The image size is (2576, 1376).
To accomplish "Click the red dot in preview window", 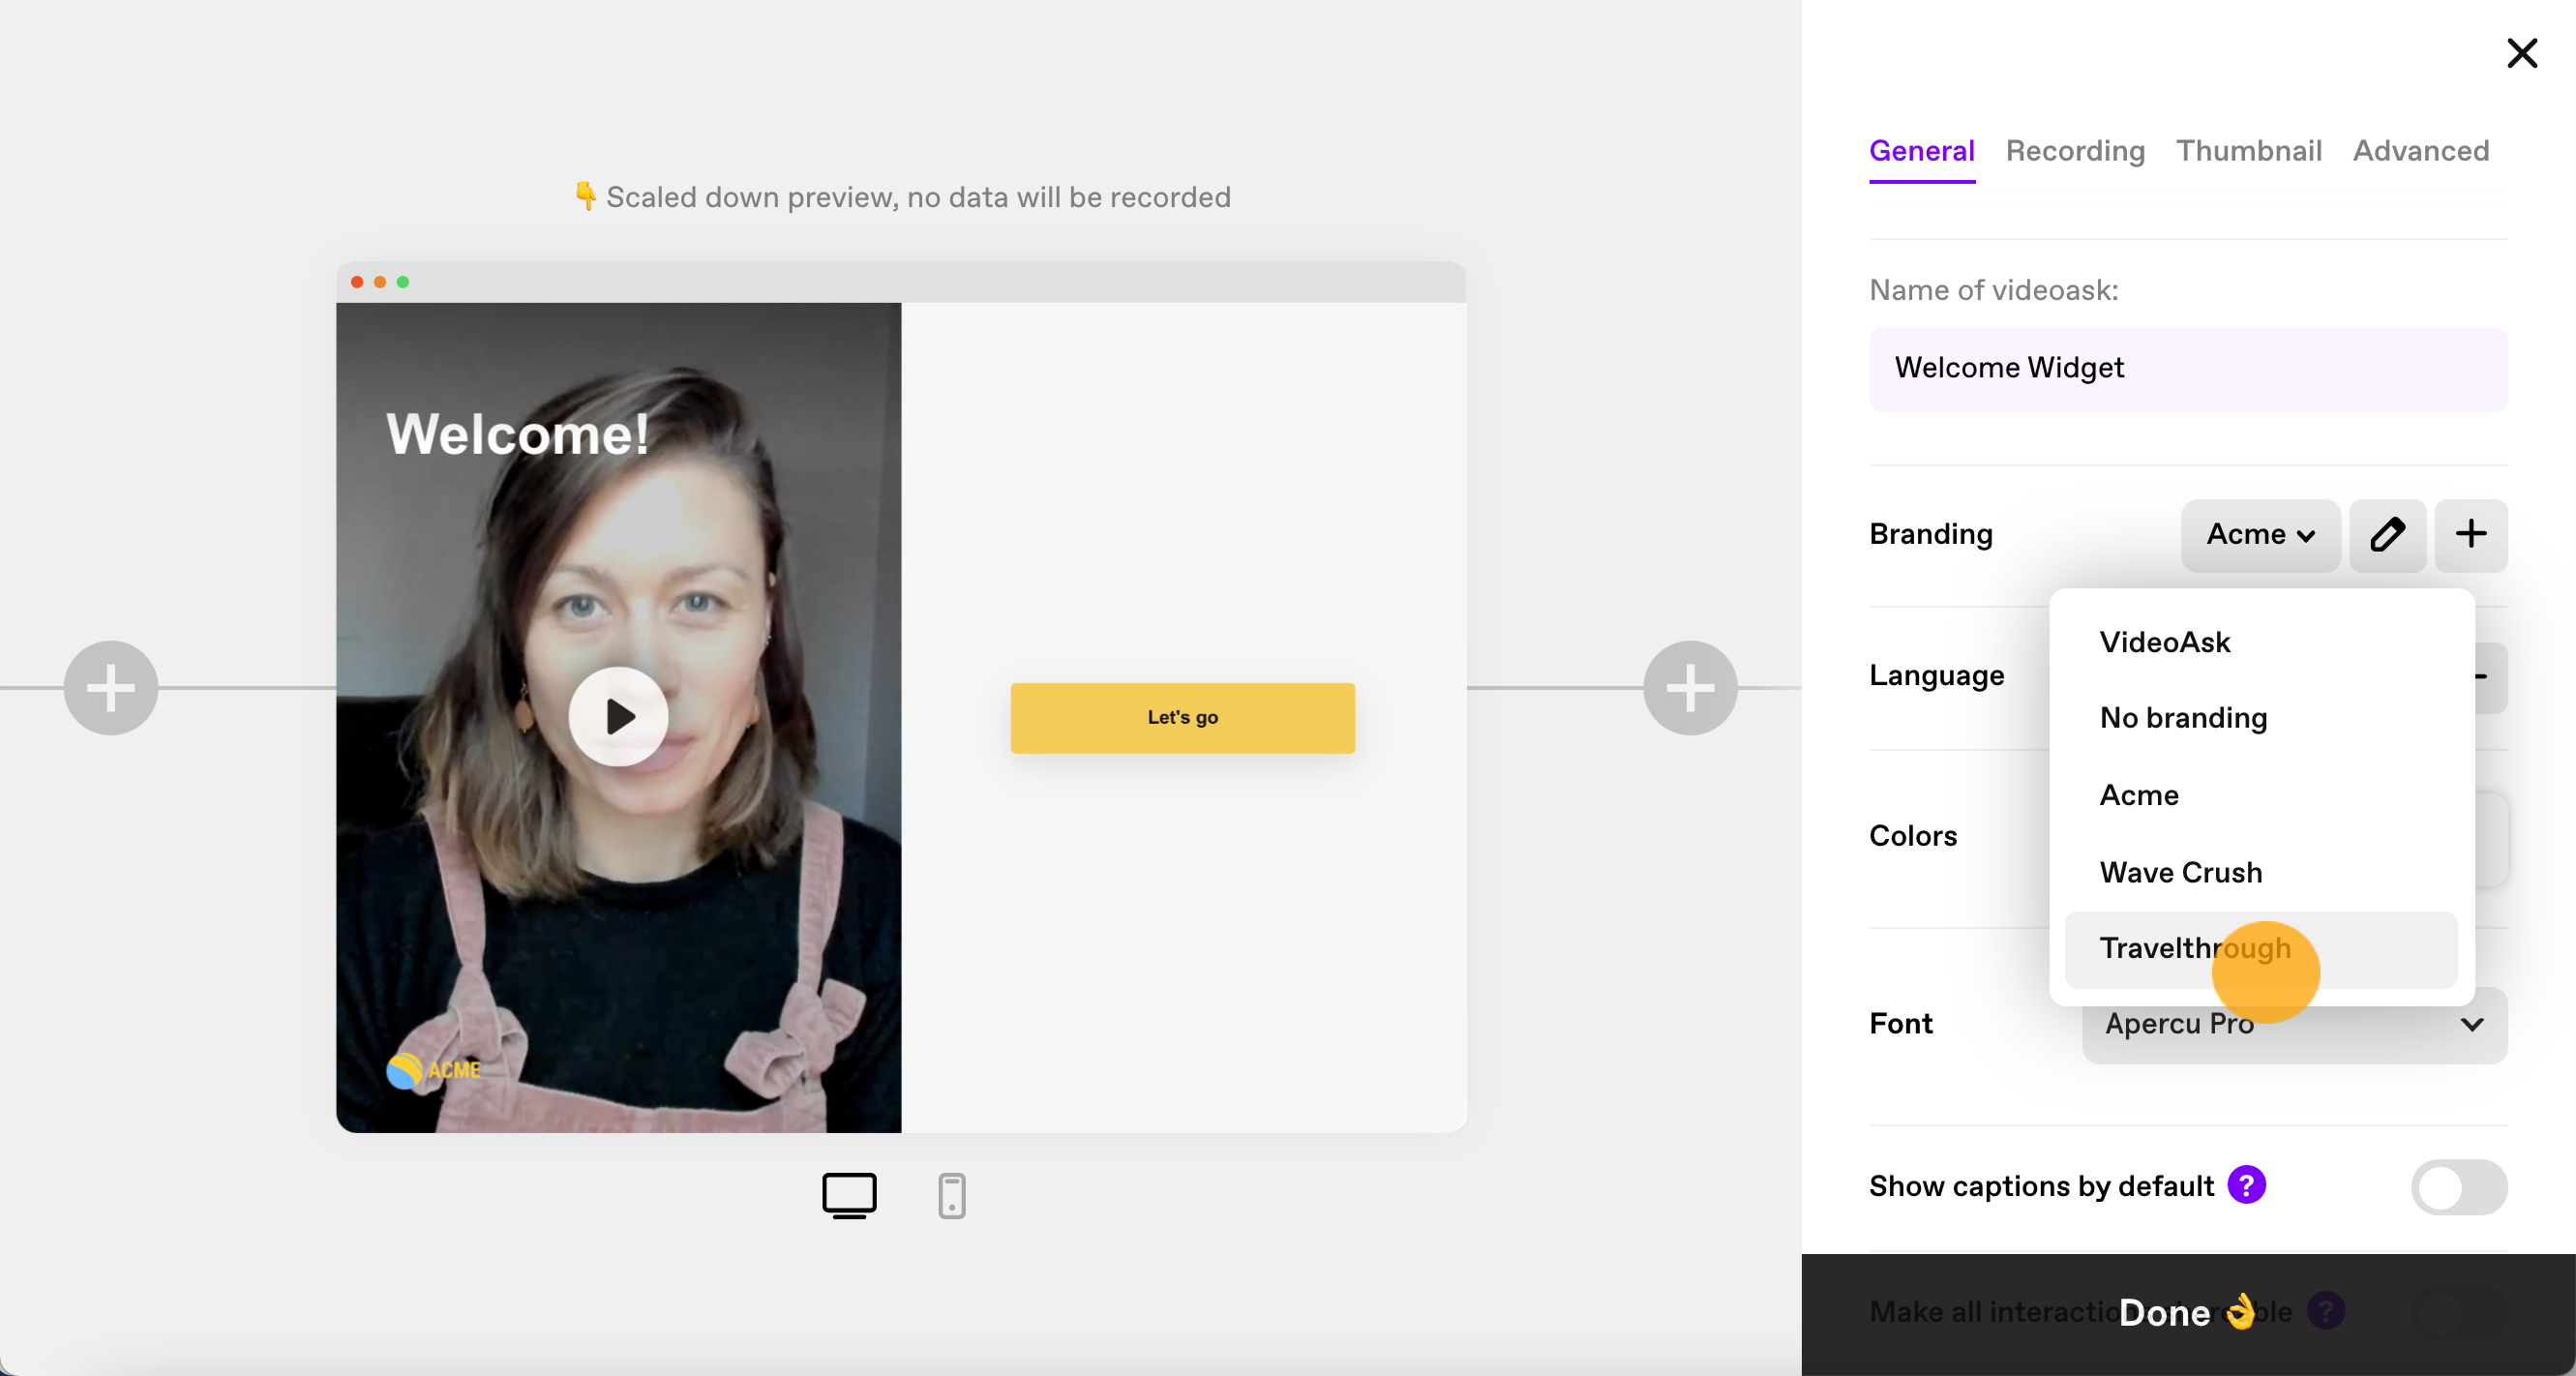I will click(357, 282).
